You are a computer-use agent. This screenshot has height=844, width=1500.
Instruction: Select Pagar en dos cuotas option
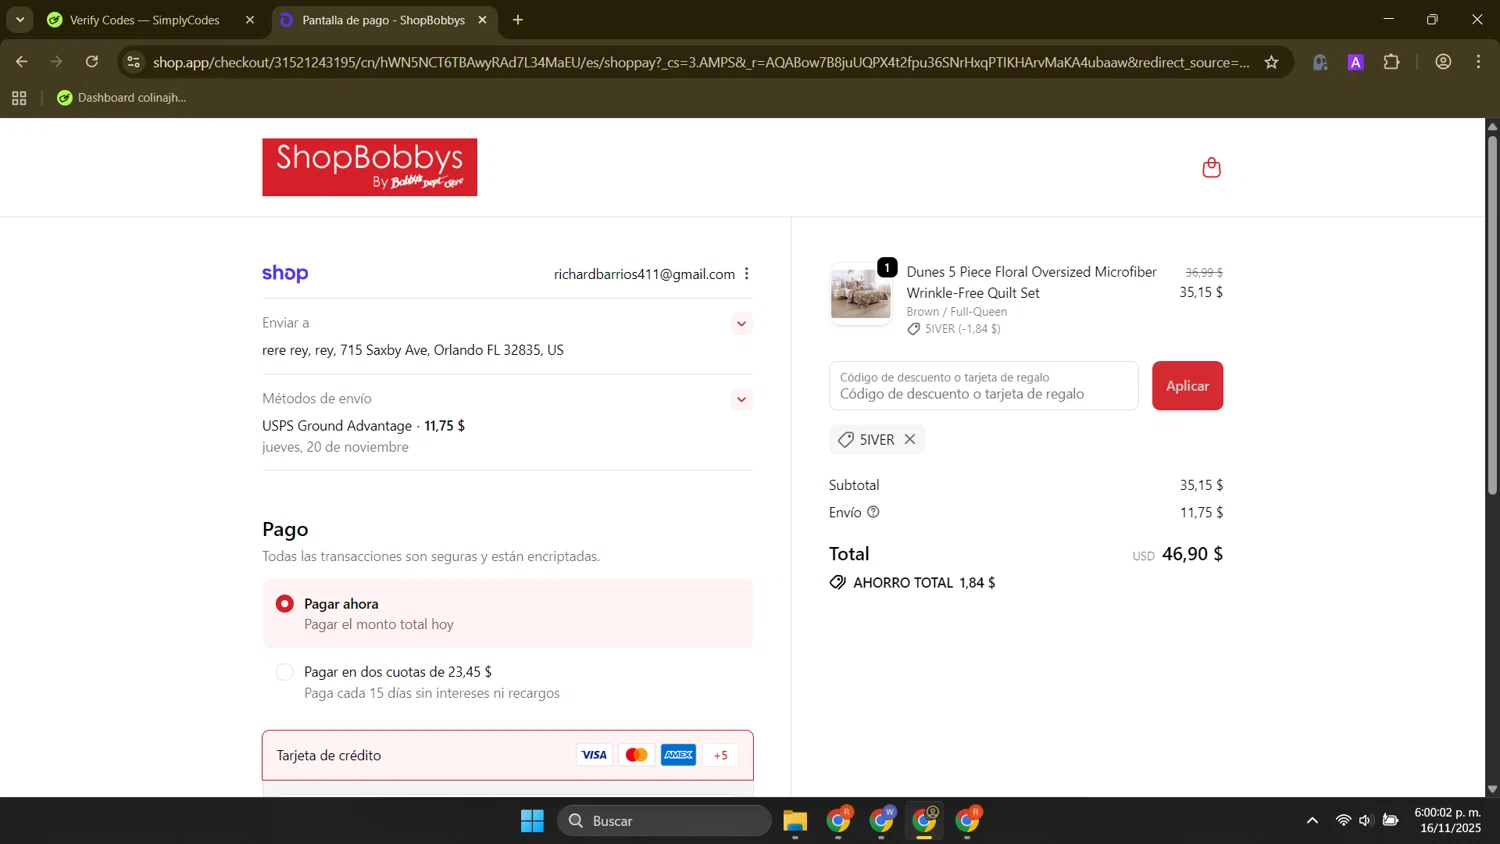285,672
